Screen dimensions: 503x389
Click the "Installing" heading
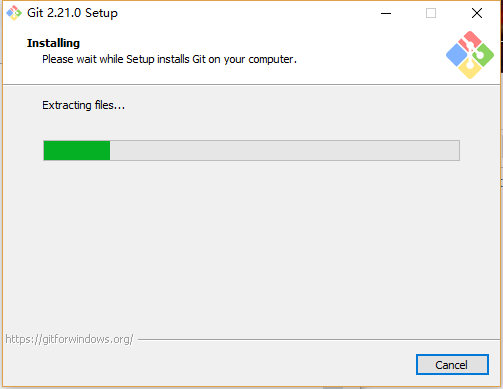53,43
